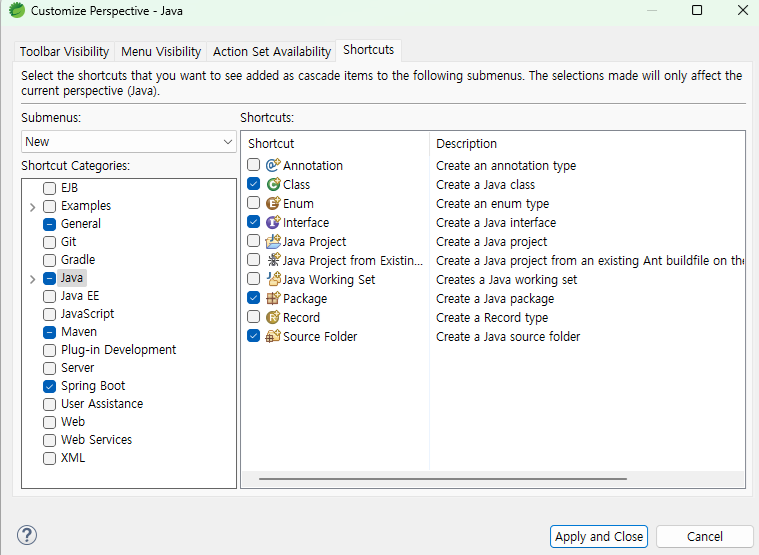Viewport: 759px width, 555px height.
Task: Click the Shortcut column header
Action: click(335, 143)
